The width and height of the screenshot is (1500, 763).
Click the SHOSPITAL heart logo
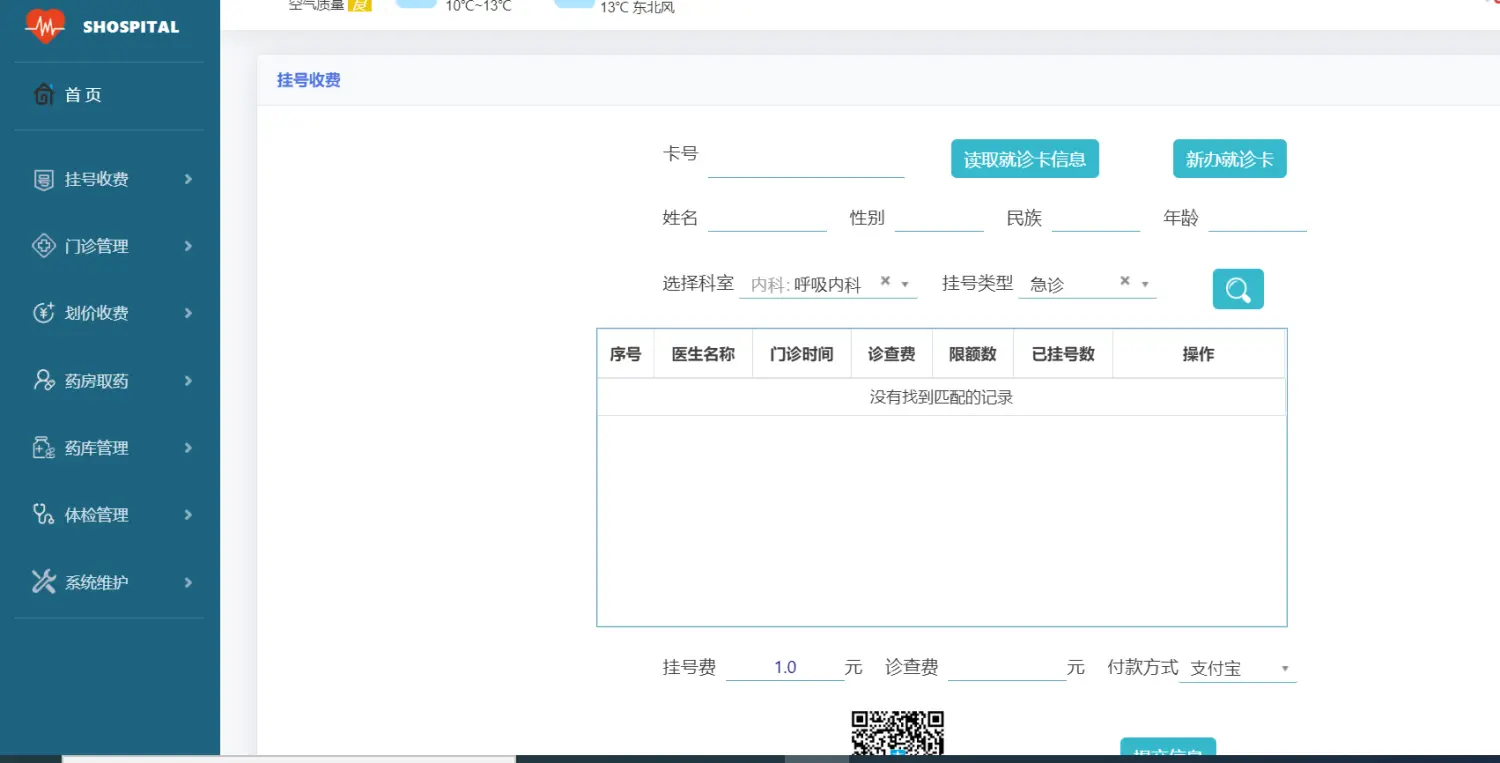(45, 26)
